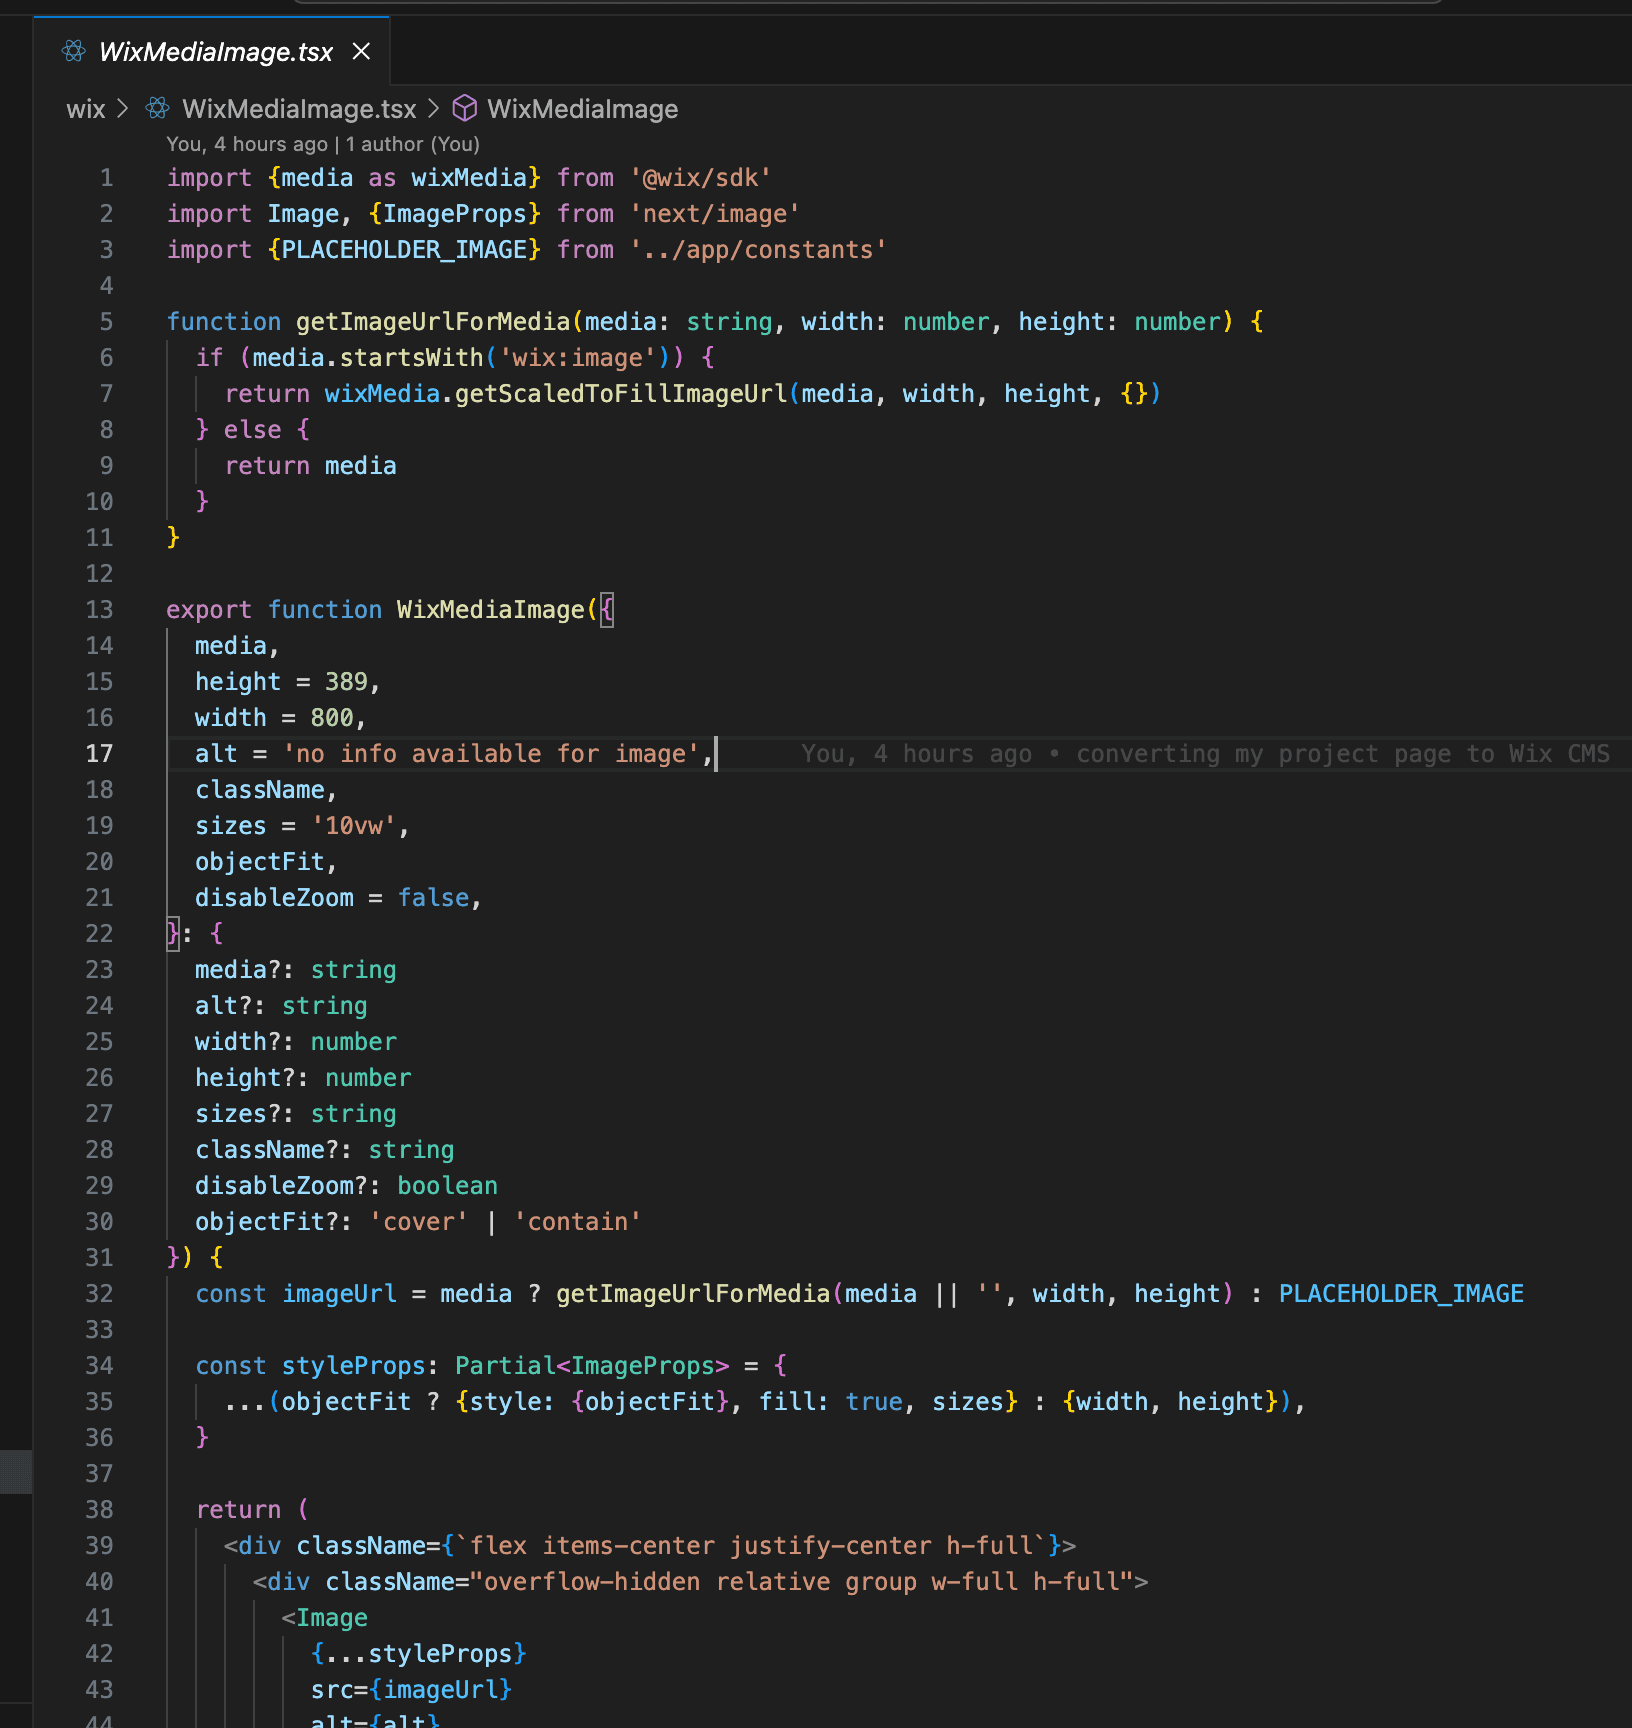Click 'false' on the disableZoom line
The image size is (1632, 1728).
pyautogui.click(x=434, y=898)
